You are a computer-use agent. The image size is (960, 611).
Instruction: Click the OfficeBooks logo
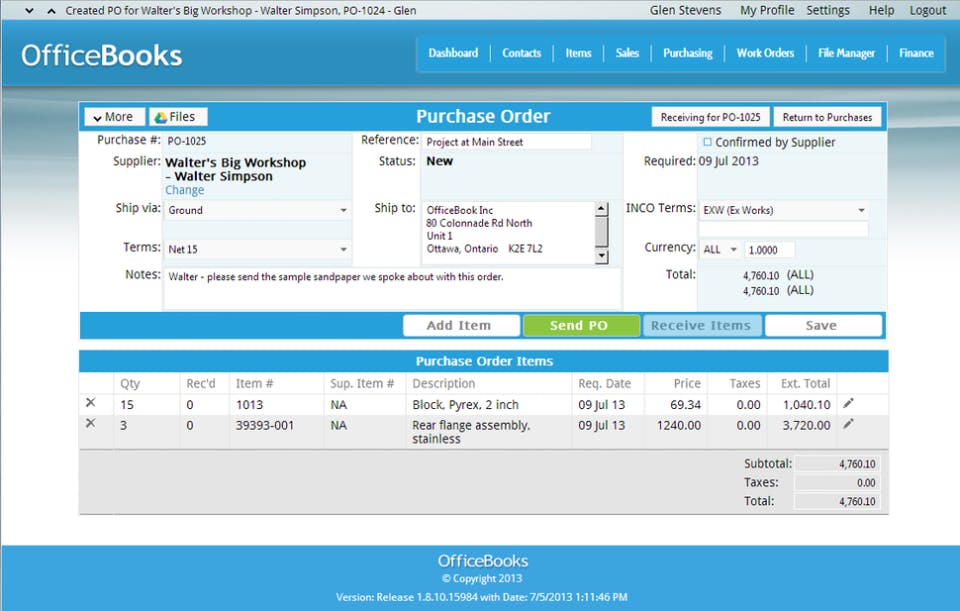tap(101, 56)
